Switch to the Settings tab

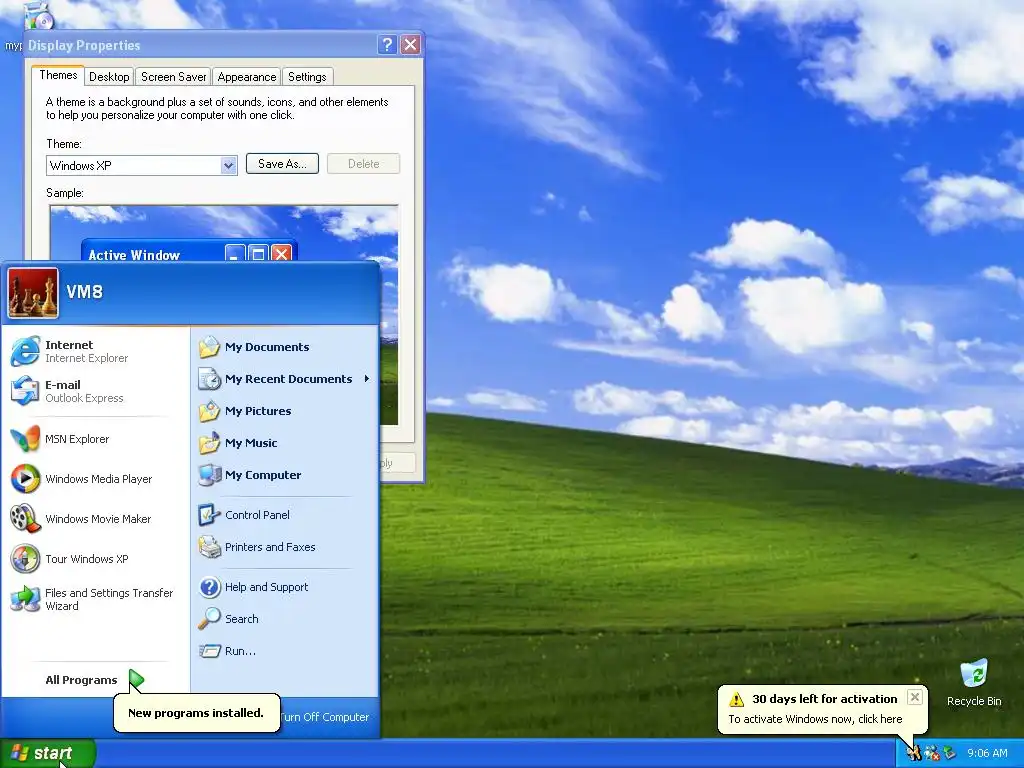tap(307, 77)
